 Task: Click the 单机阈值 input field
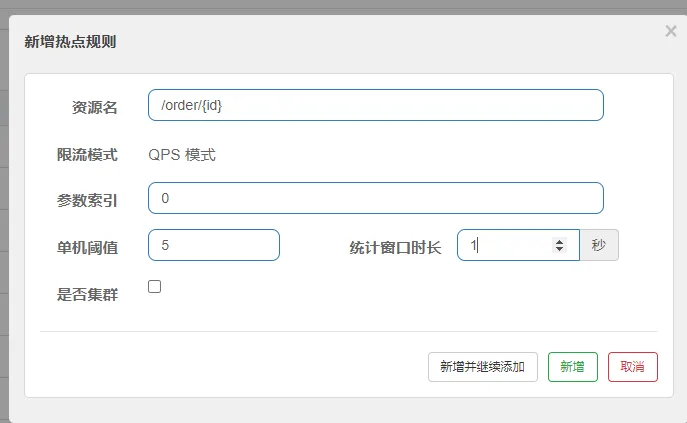pyautogui.click(x=214, y=245)
